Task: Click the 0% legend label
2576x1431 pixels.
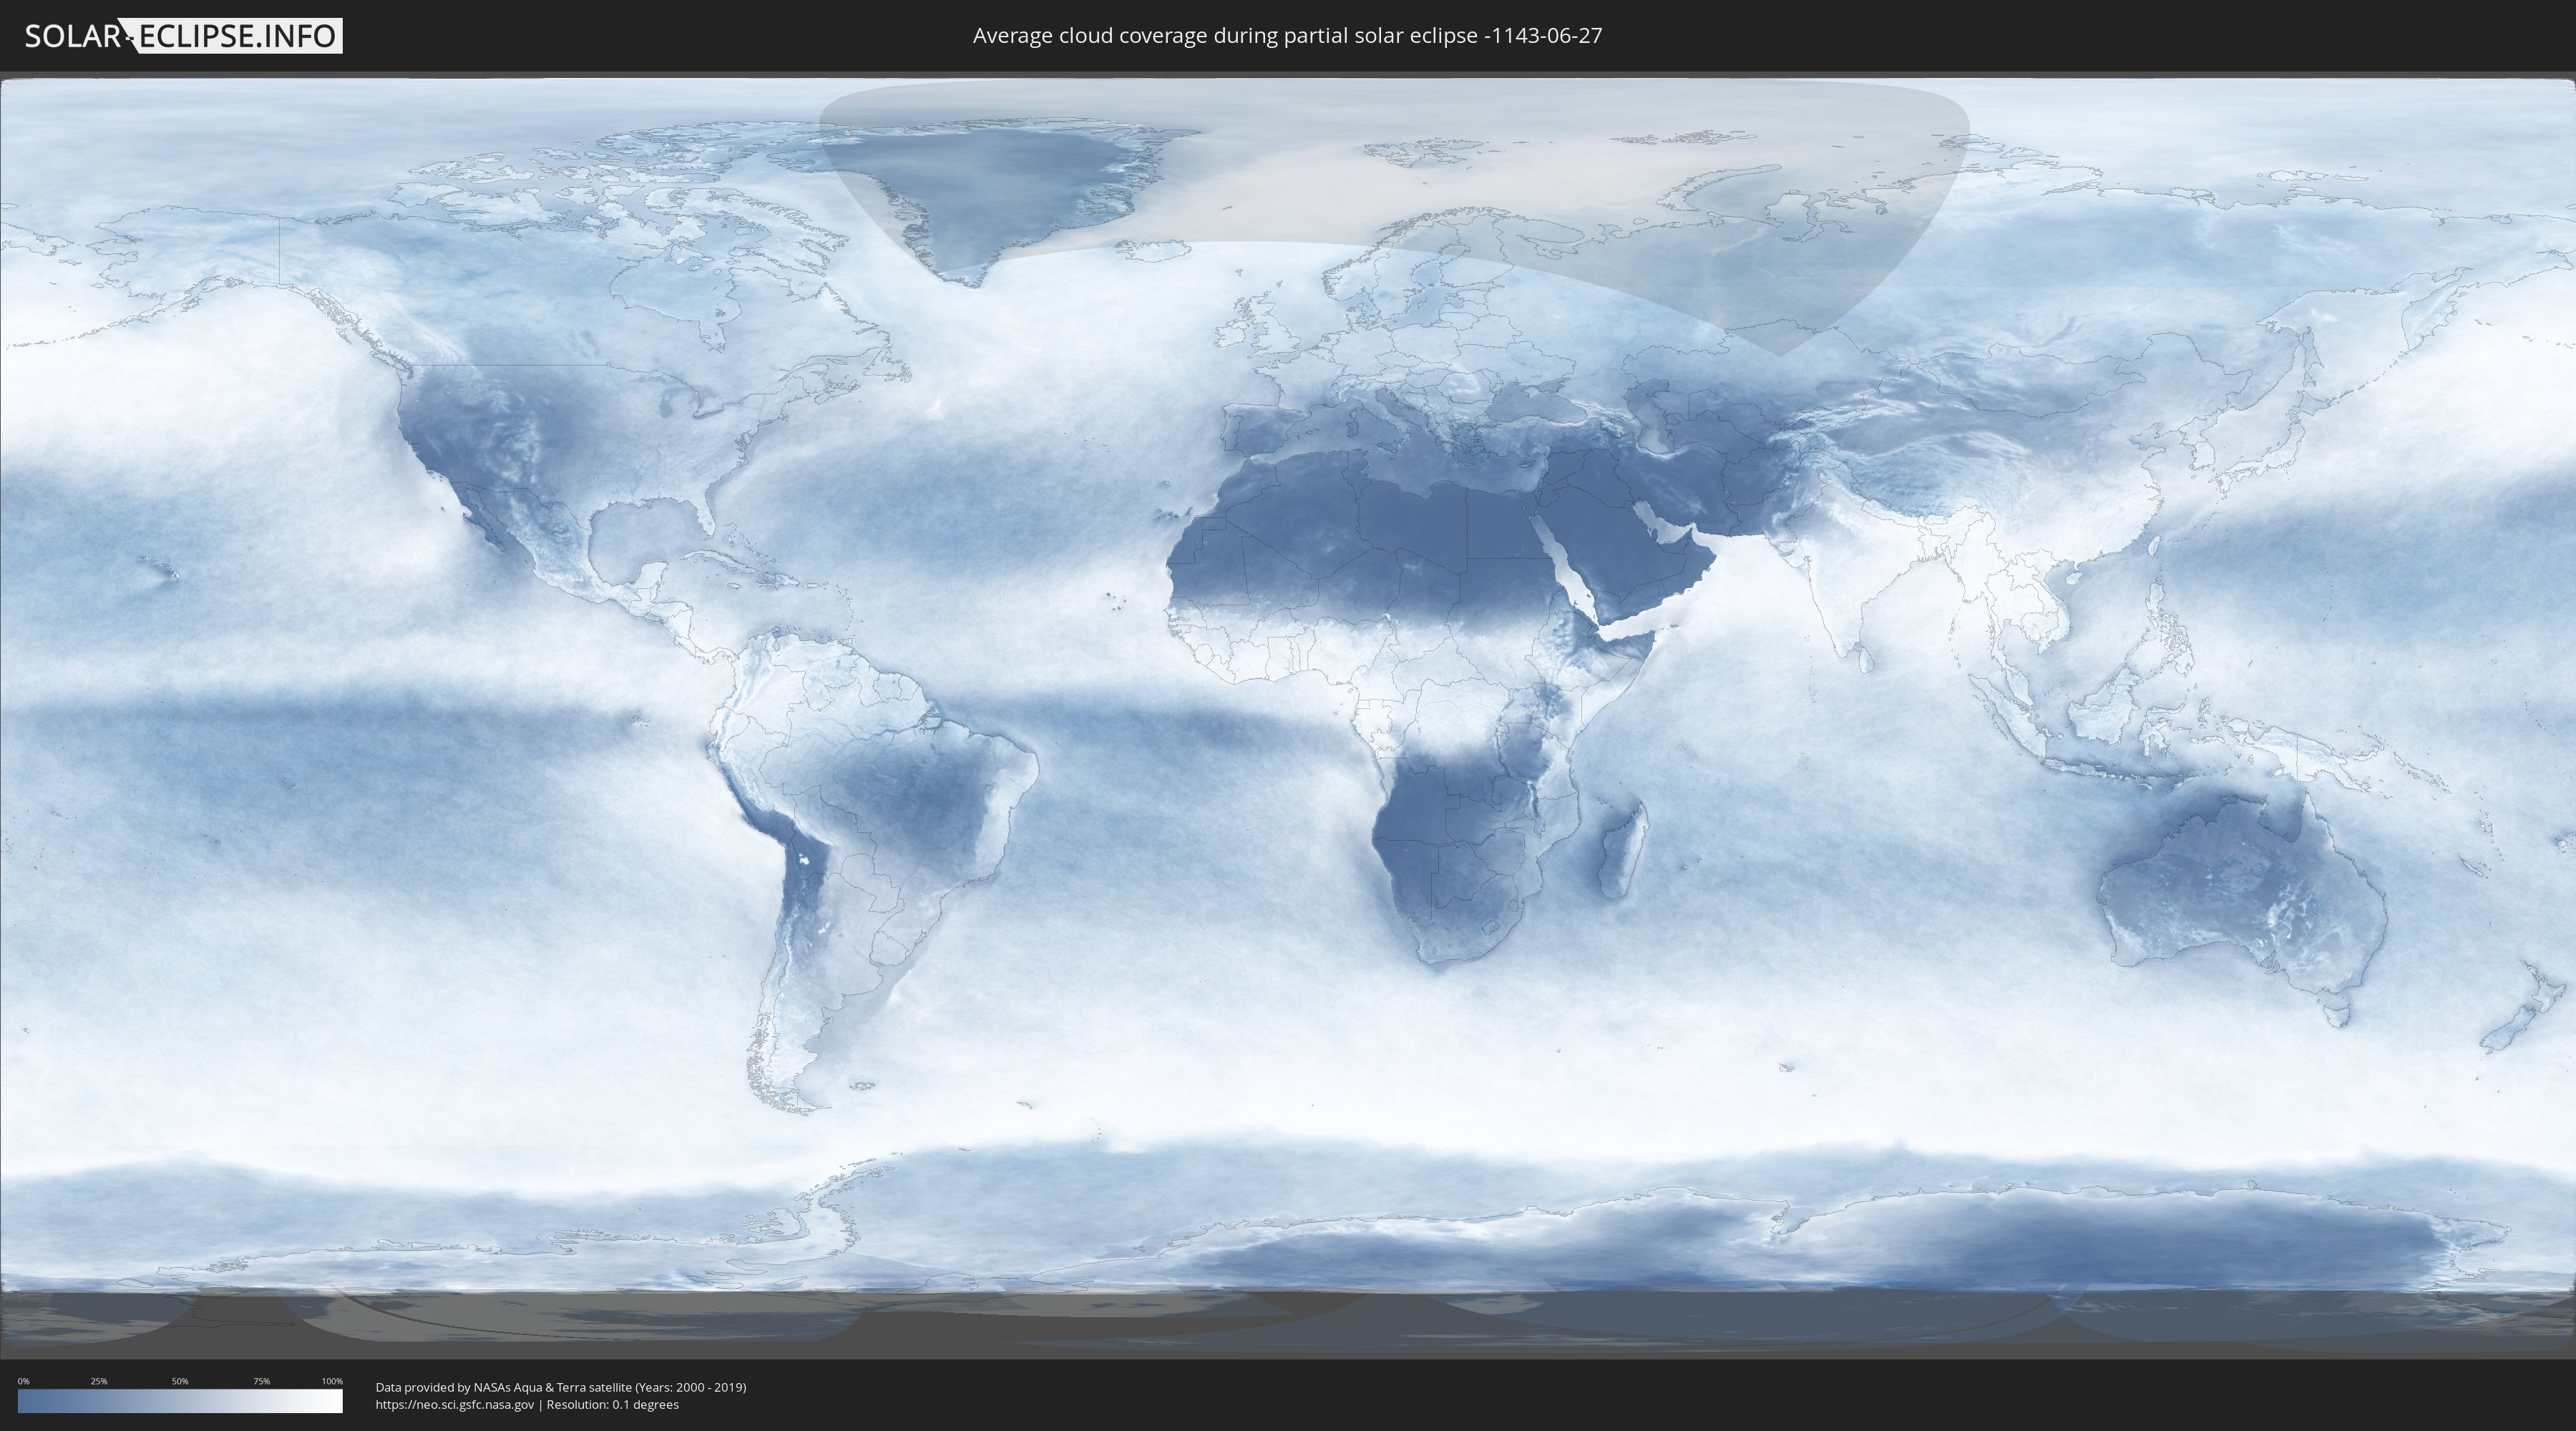Action: [x=23, y=1381]
